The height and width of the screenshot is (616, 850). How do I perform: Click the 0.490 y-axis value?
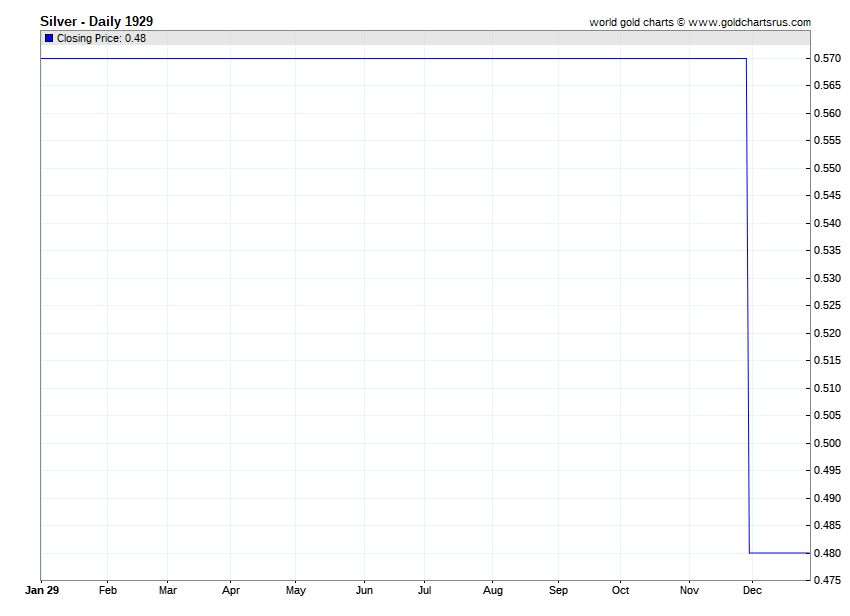[x=827, y=498]
